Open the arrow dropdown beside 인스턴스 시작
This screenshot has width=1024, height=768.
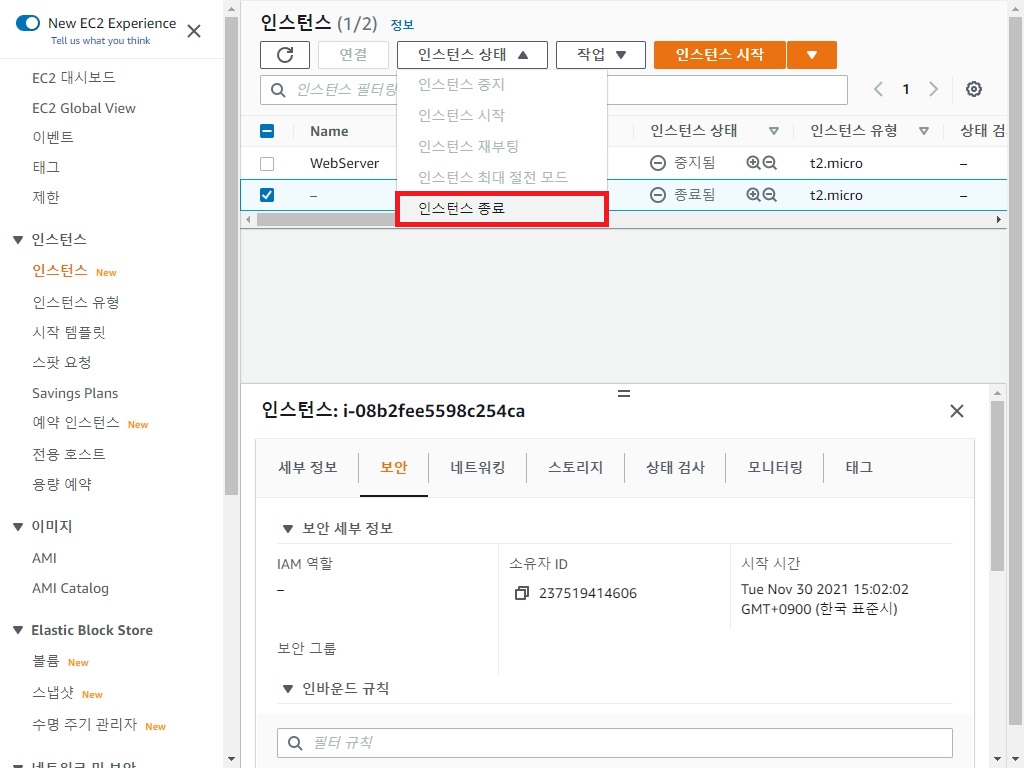812,55
